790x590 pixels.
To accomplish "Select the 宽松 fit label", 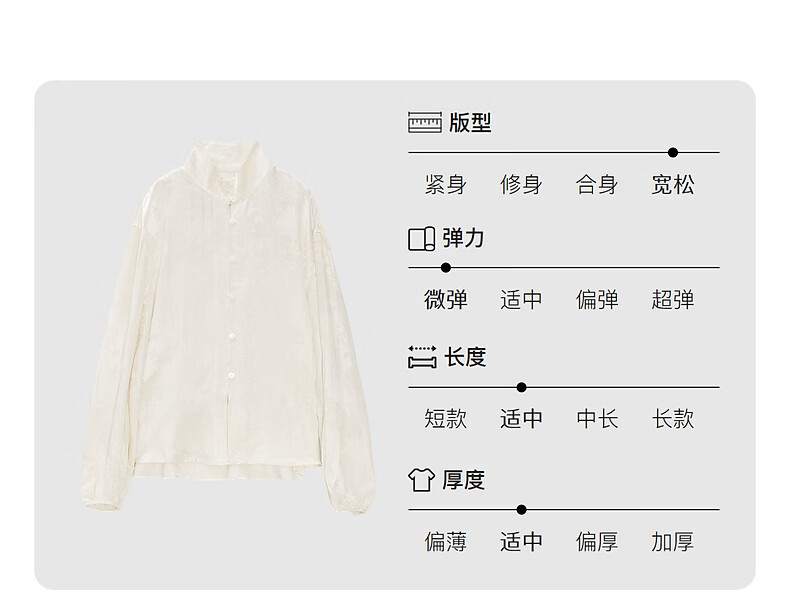I will coord(673,184).
